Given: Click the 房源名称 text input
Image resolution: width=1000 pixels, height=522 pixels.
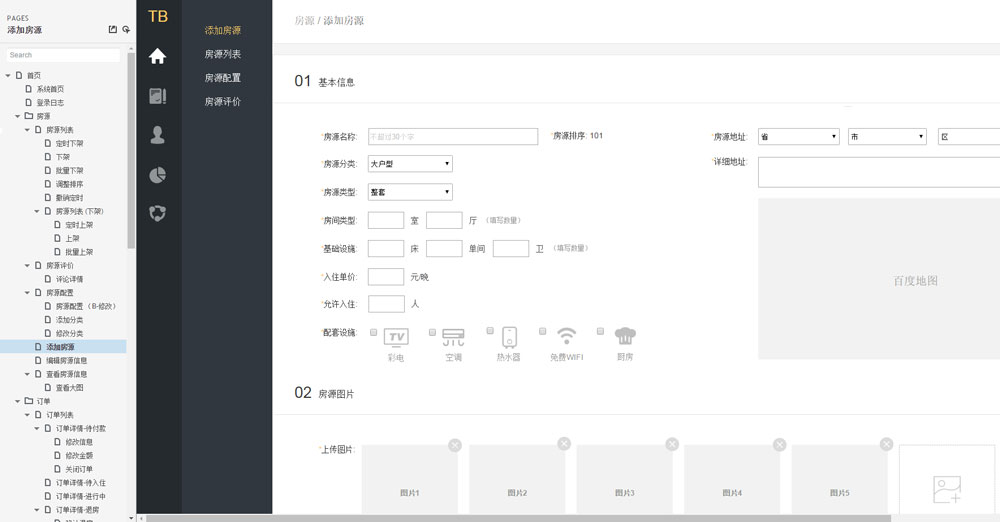Looking at the screenshot, I should point(453,137).
